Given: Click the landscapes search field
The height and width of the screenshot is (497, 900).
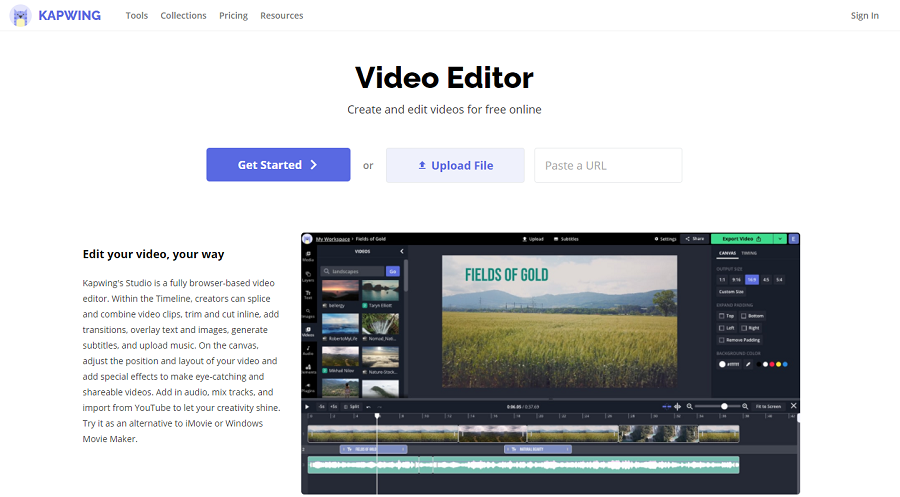Looking at the screenshot, I should 353,271.
